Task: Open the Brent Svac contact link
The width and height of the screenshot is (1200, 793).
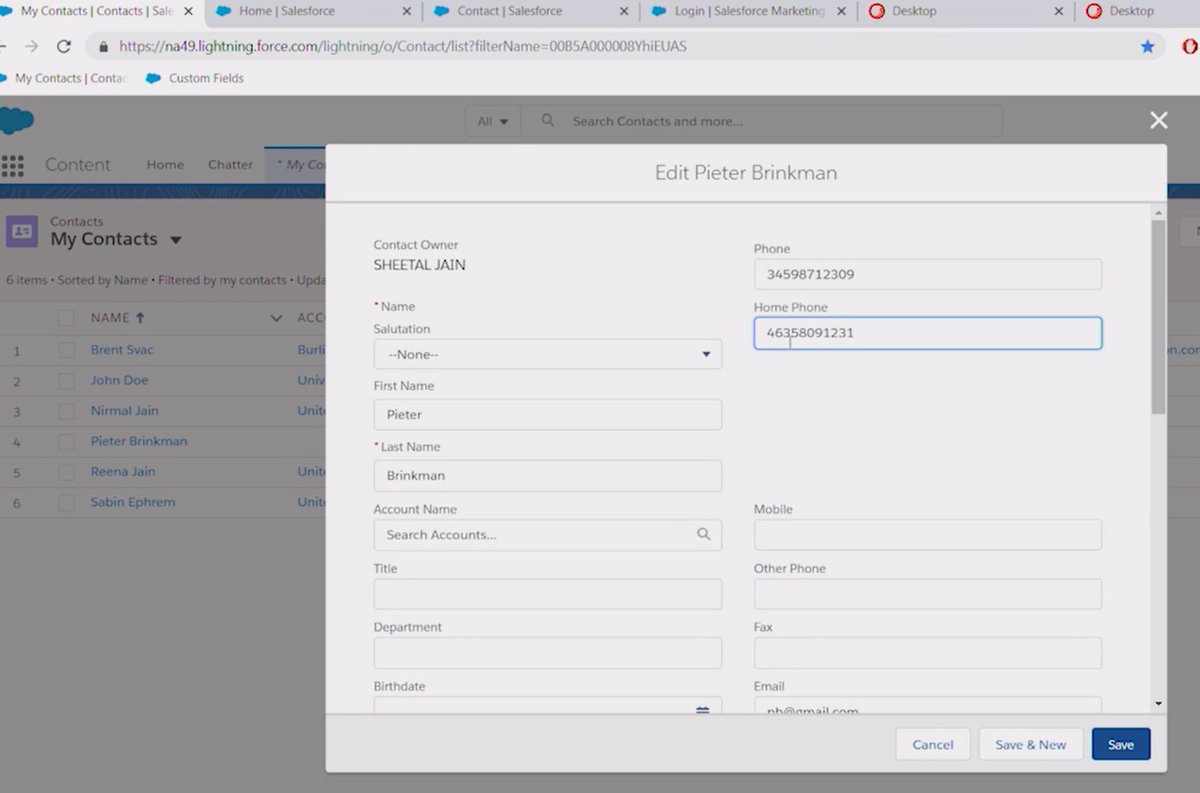Action: [x=121, y=350]
